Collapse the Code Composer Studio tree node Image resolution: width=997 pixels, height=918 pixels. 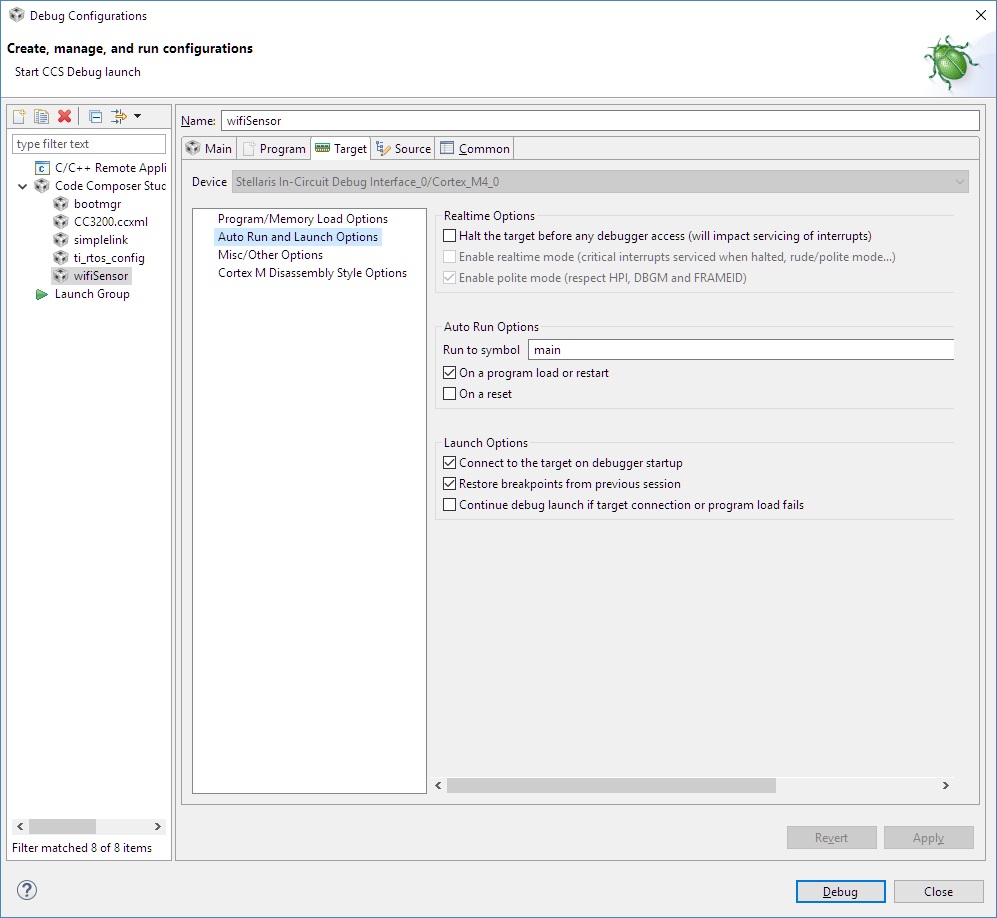[x=23, y=186]
